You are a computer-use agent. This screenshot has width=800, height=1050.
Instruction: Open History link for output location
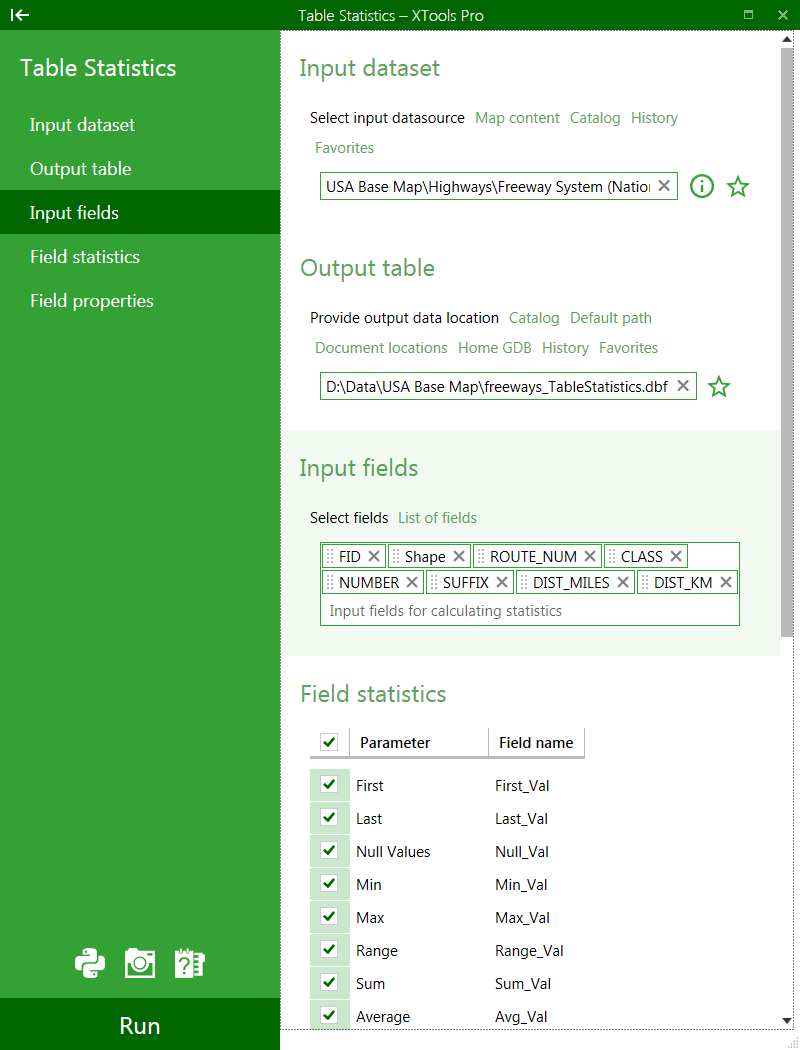566,348
